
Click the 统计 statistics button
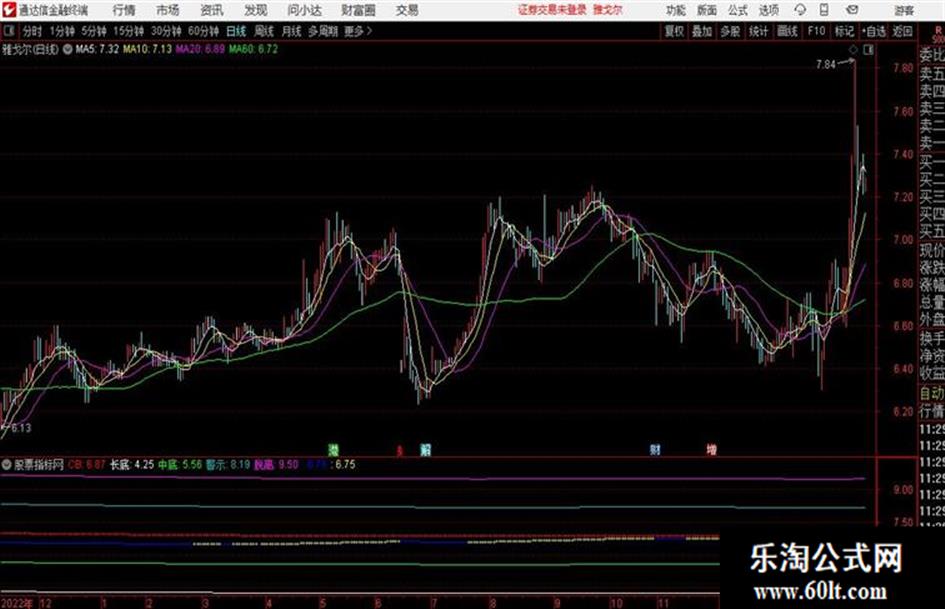coord(758,31)
